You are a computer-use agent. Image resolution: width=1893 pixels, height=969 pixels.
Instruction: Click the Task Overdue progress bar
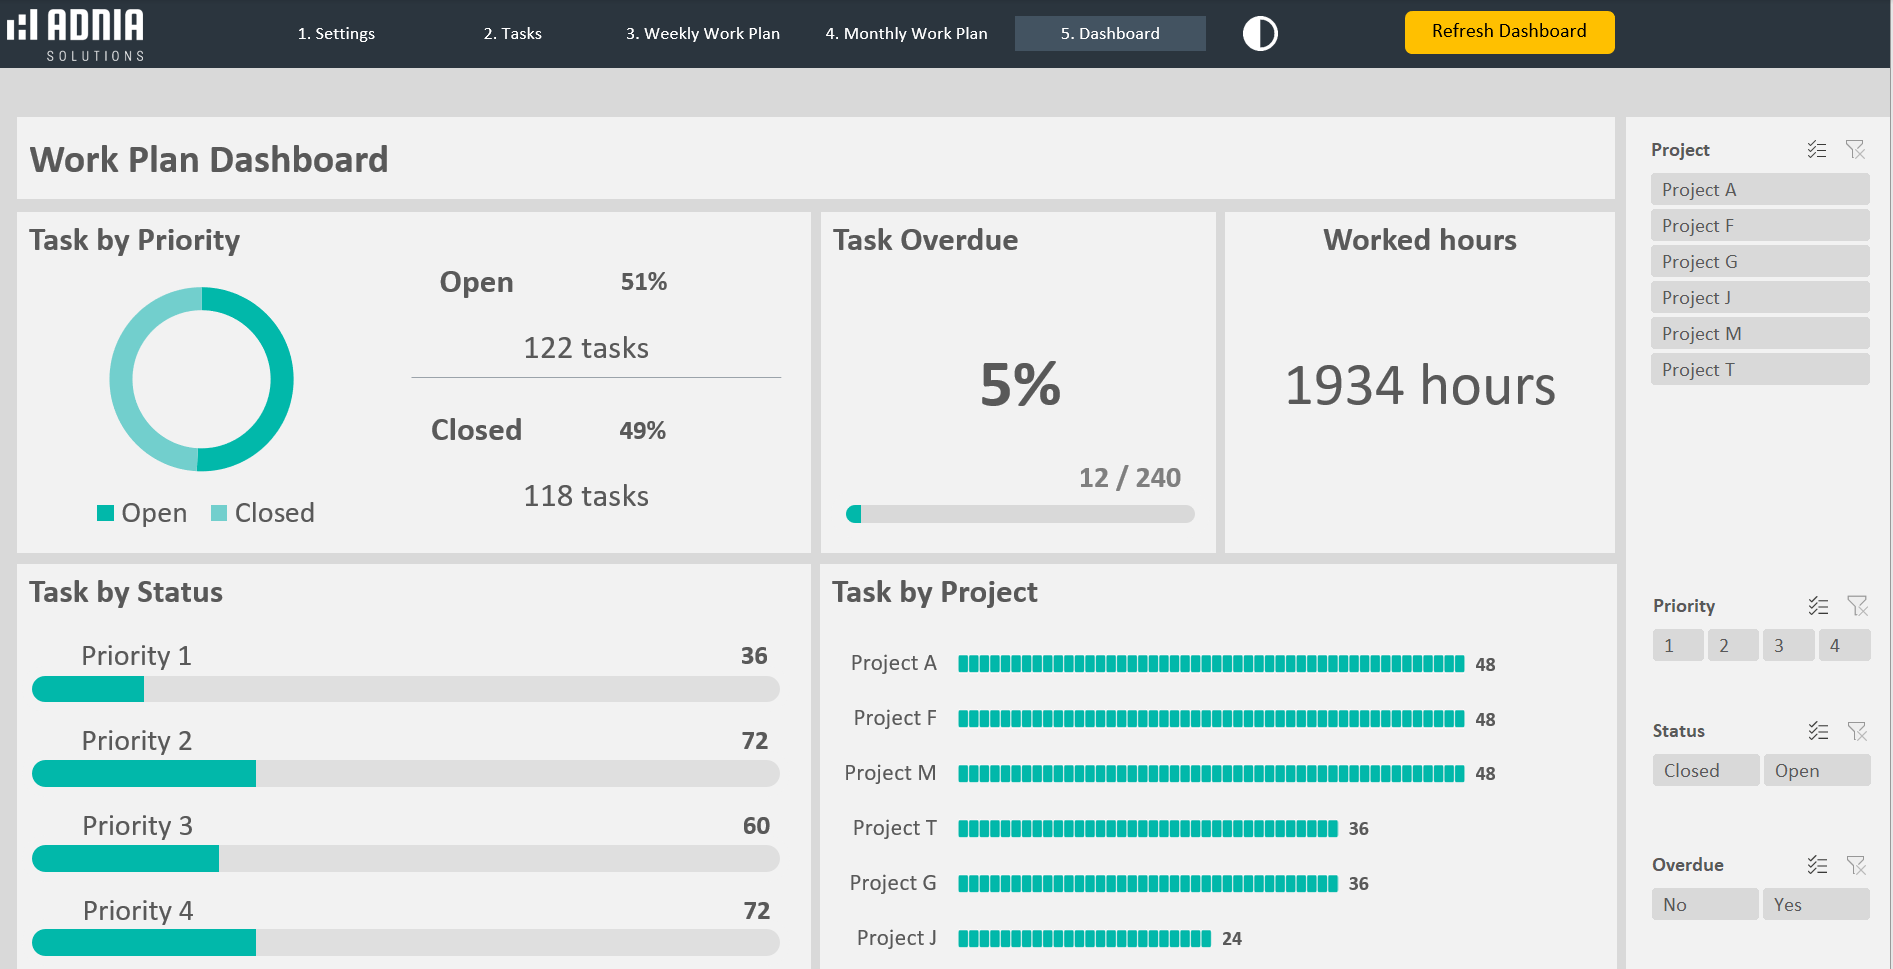pyautogui.click(x=1020, y=514)
